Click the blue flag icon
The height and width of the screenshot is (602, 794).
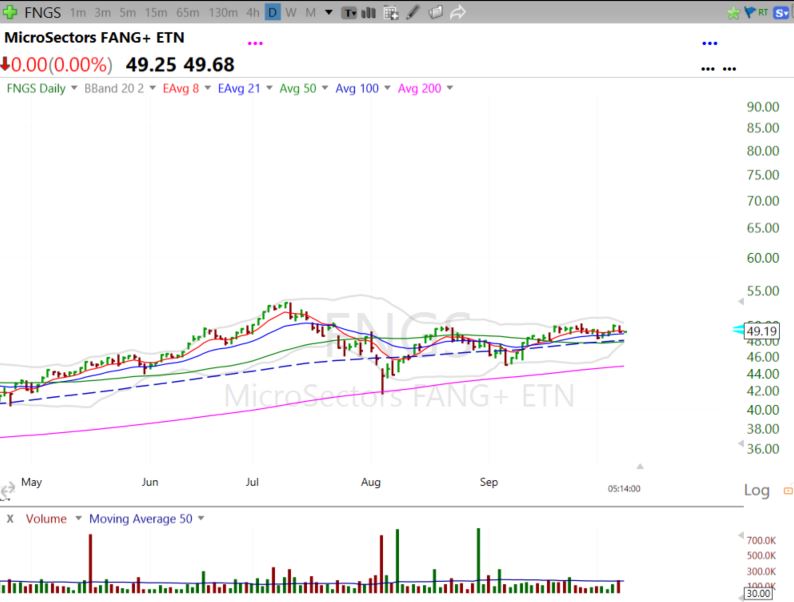click(x=749, y=12)
